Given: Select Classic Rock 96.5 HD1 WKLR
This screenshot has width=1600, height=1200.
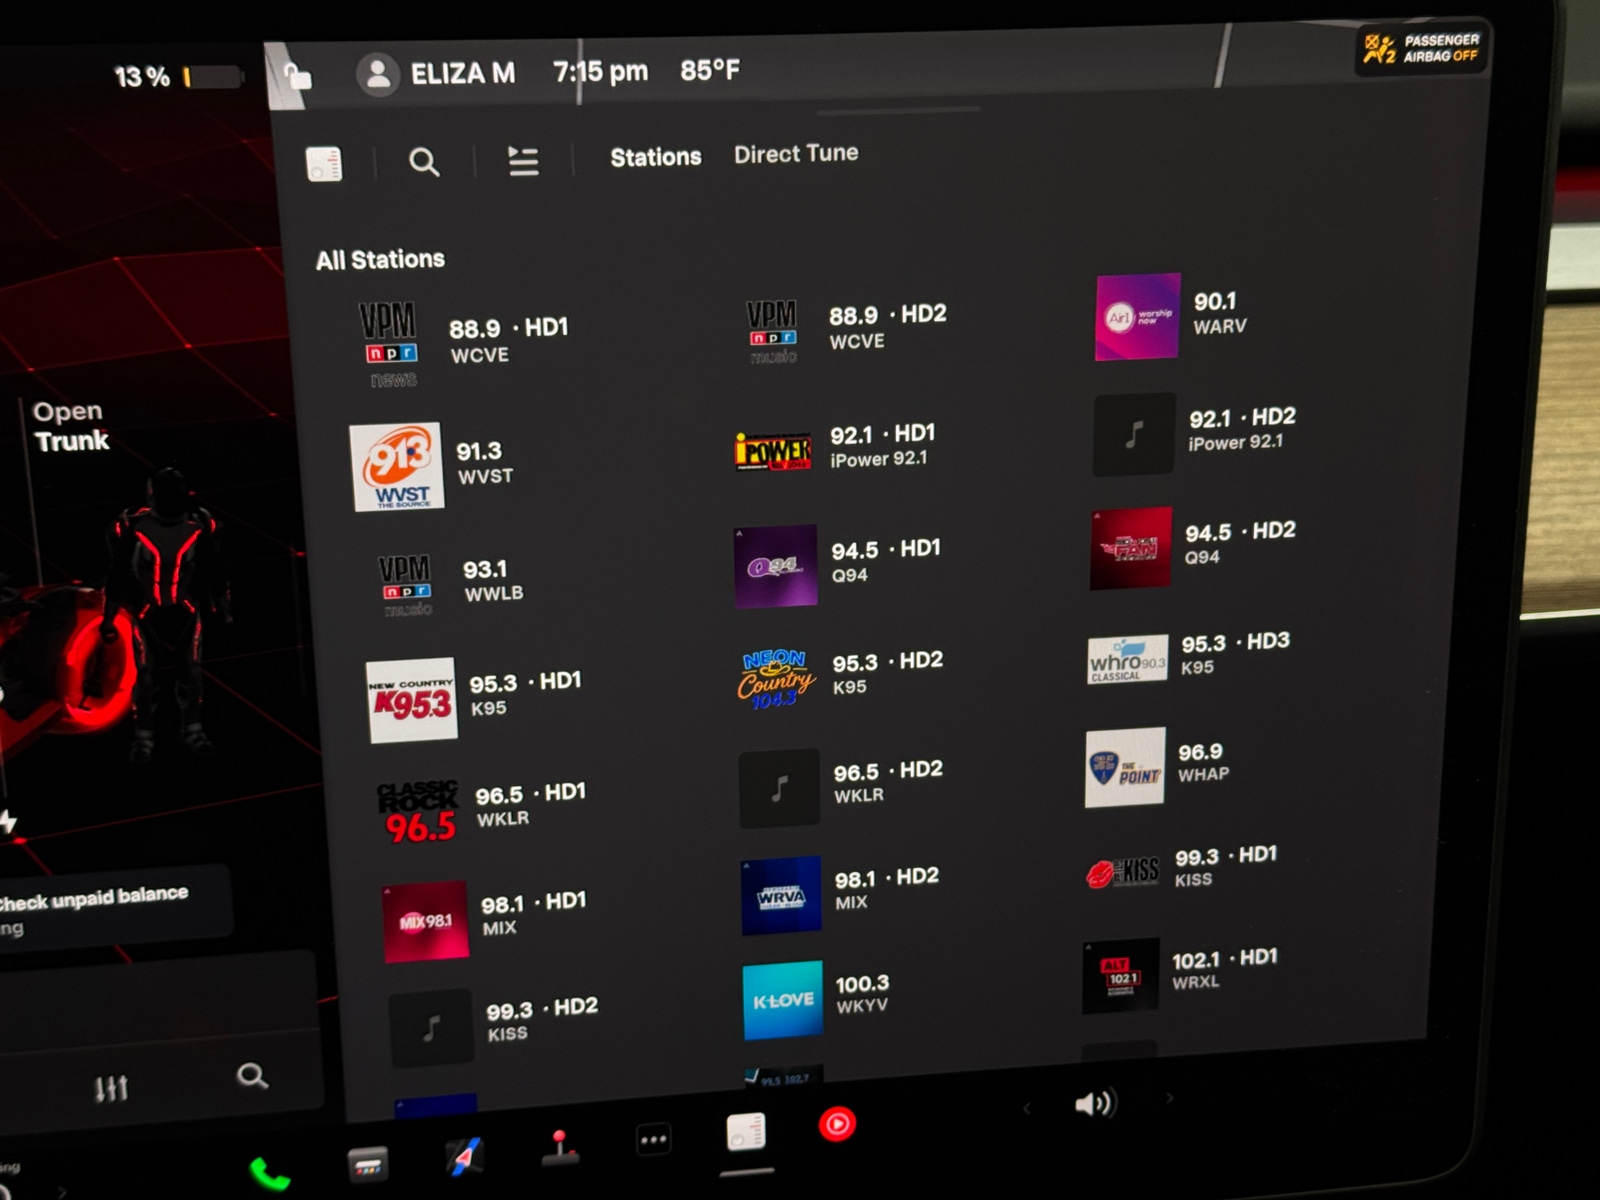Looking at the screenshot, I should tap(481, 809).
